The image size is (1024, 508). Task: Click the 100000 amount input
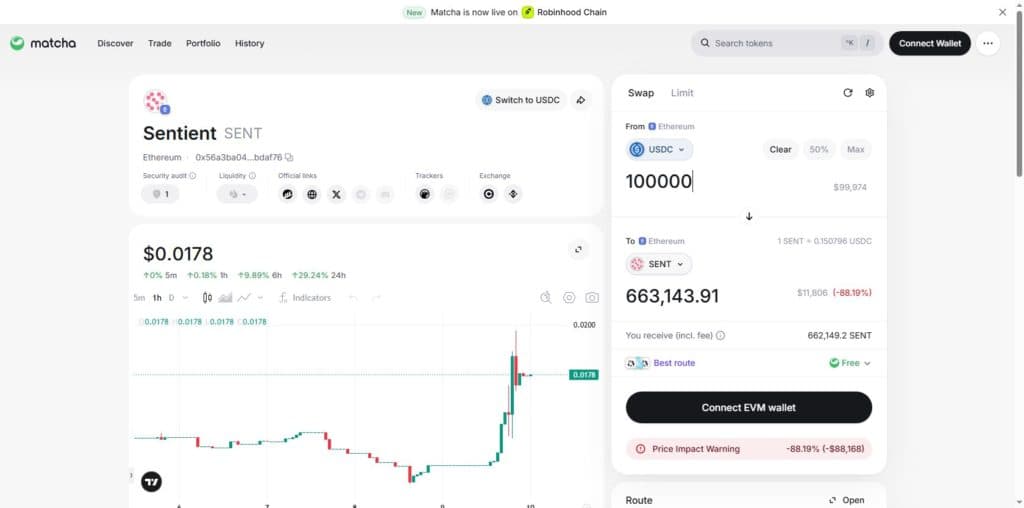coord(660,182)
